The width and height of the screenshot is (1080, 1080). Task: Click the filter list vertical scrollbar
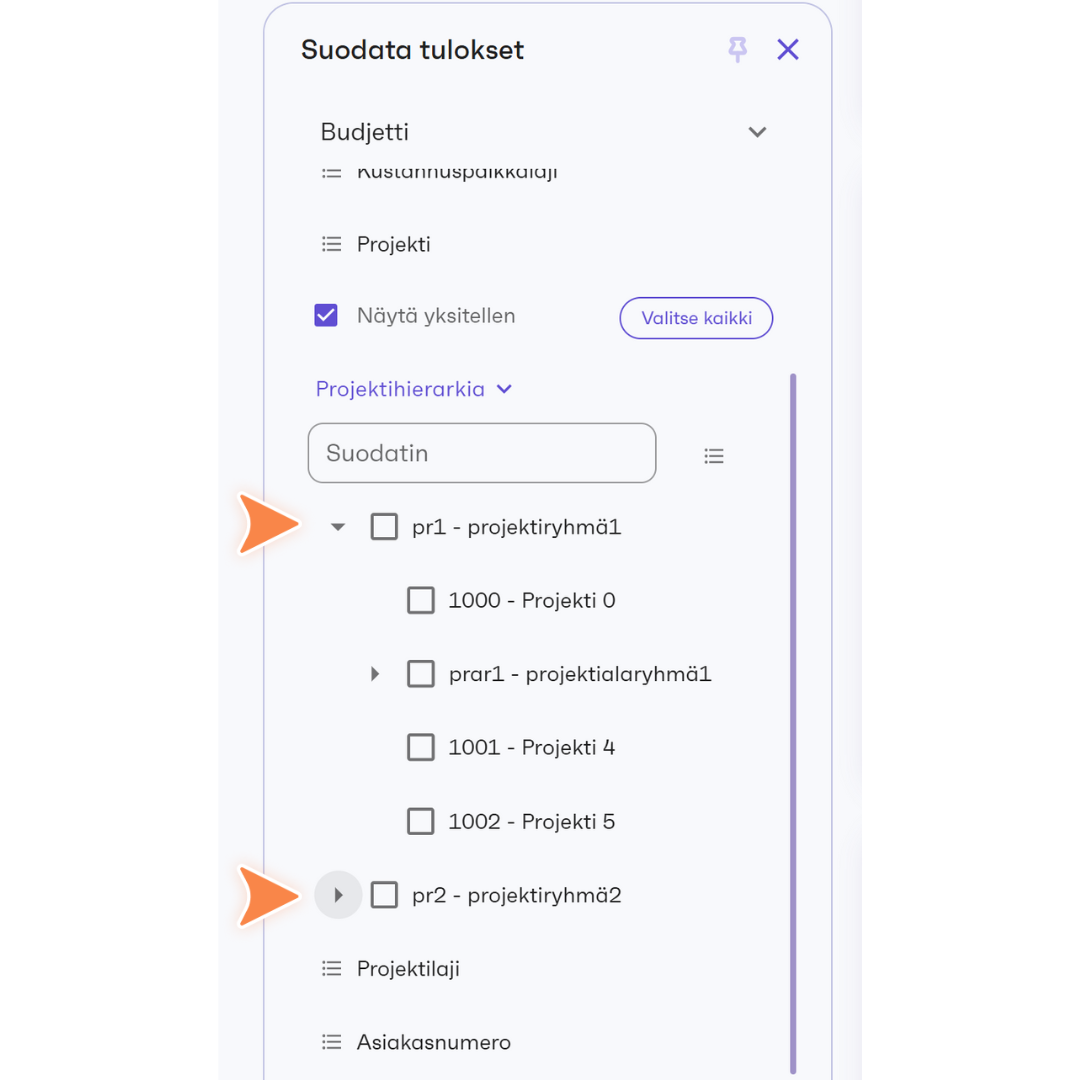793,723
